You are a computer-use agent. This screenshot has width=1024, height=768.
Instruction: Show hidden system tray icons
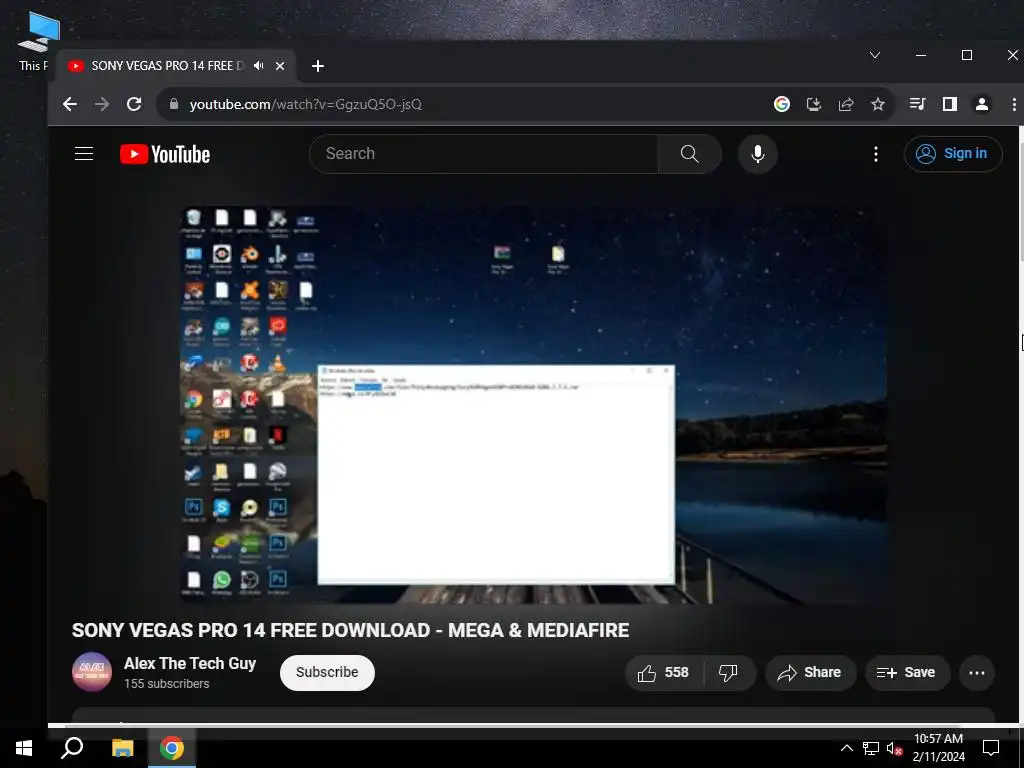click(846, 748)
